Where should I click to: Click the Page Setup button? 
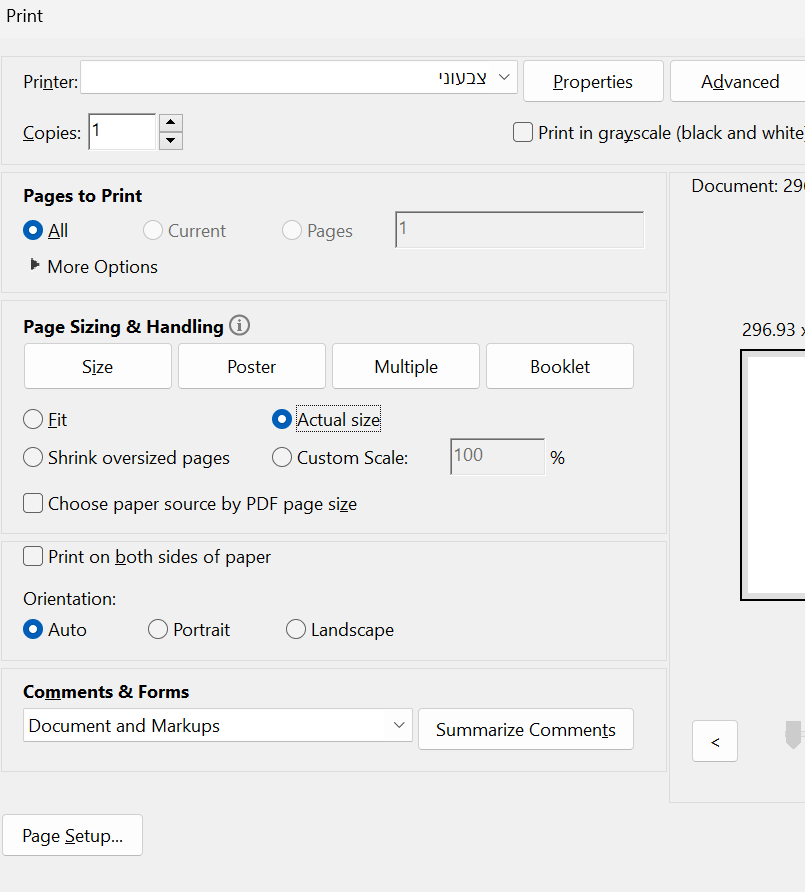click(x=73, y=836)
